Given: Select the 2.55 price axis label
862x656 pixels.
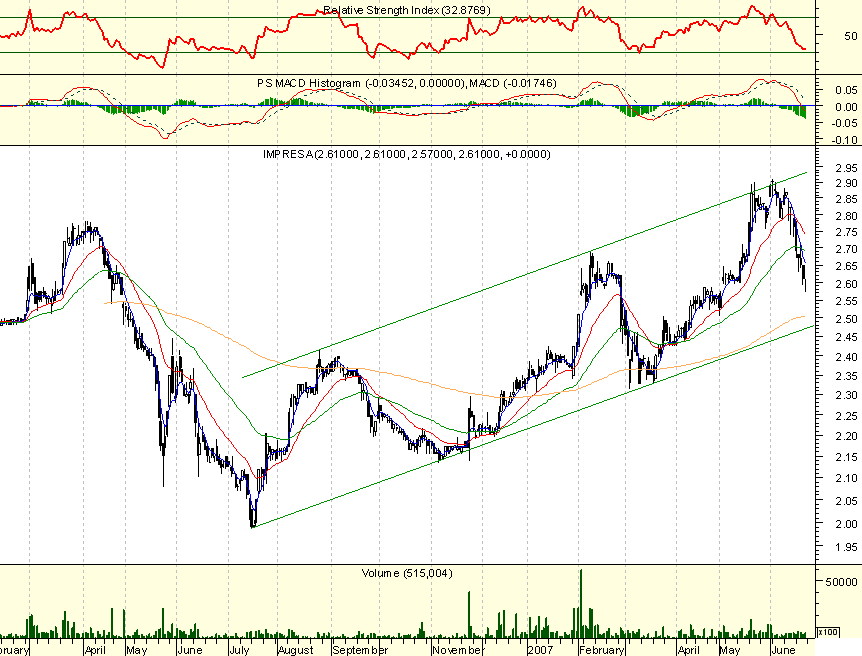Looking at the screenshot, I should click(846, 301).
